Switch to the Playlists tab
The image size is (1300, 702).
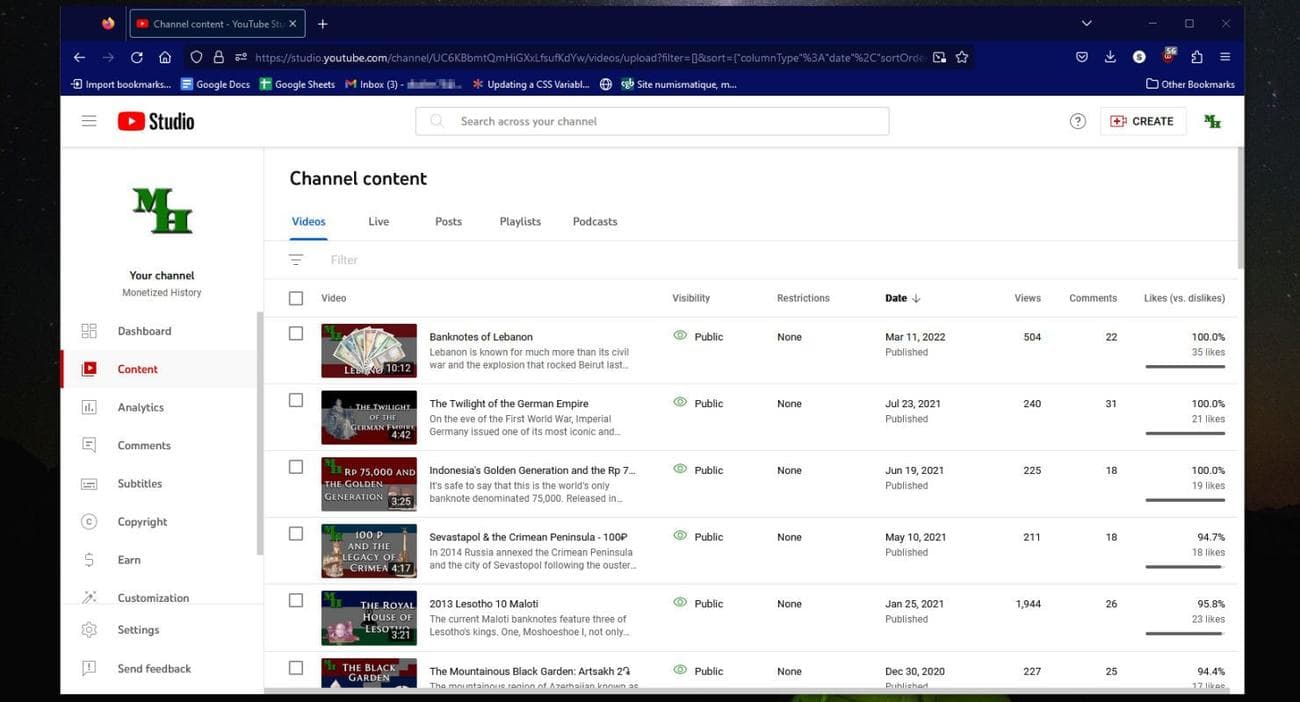[520, 221]
